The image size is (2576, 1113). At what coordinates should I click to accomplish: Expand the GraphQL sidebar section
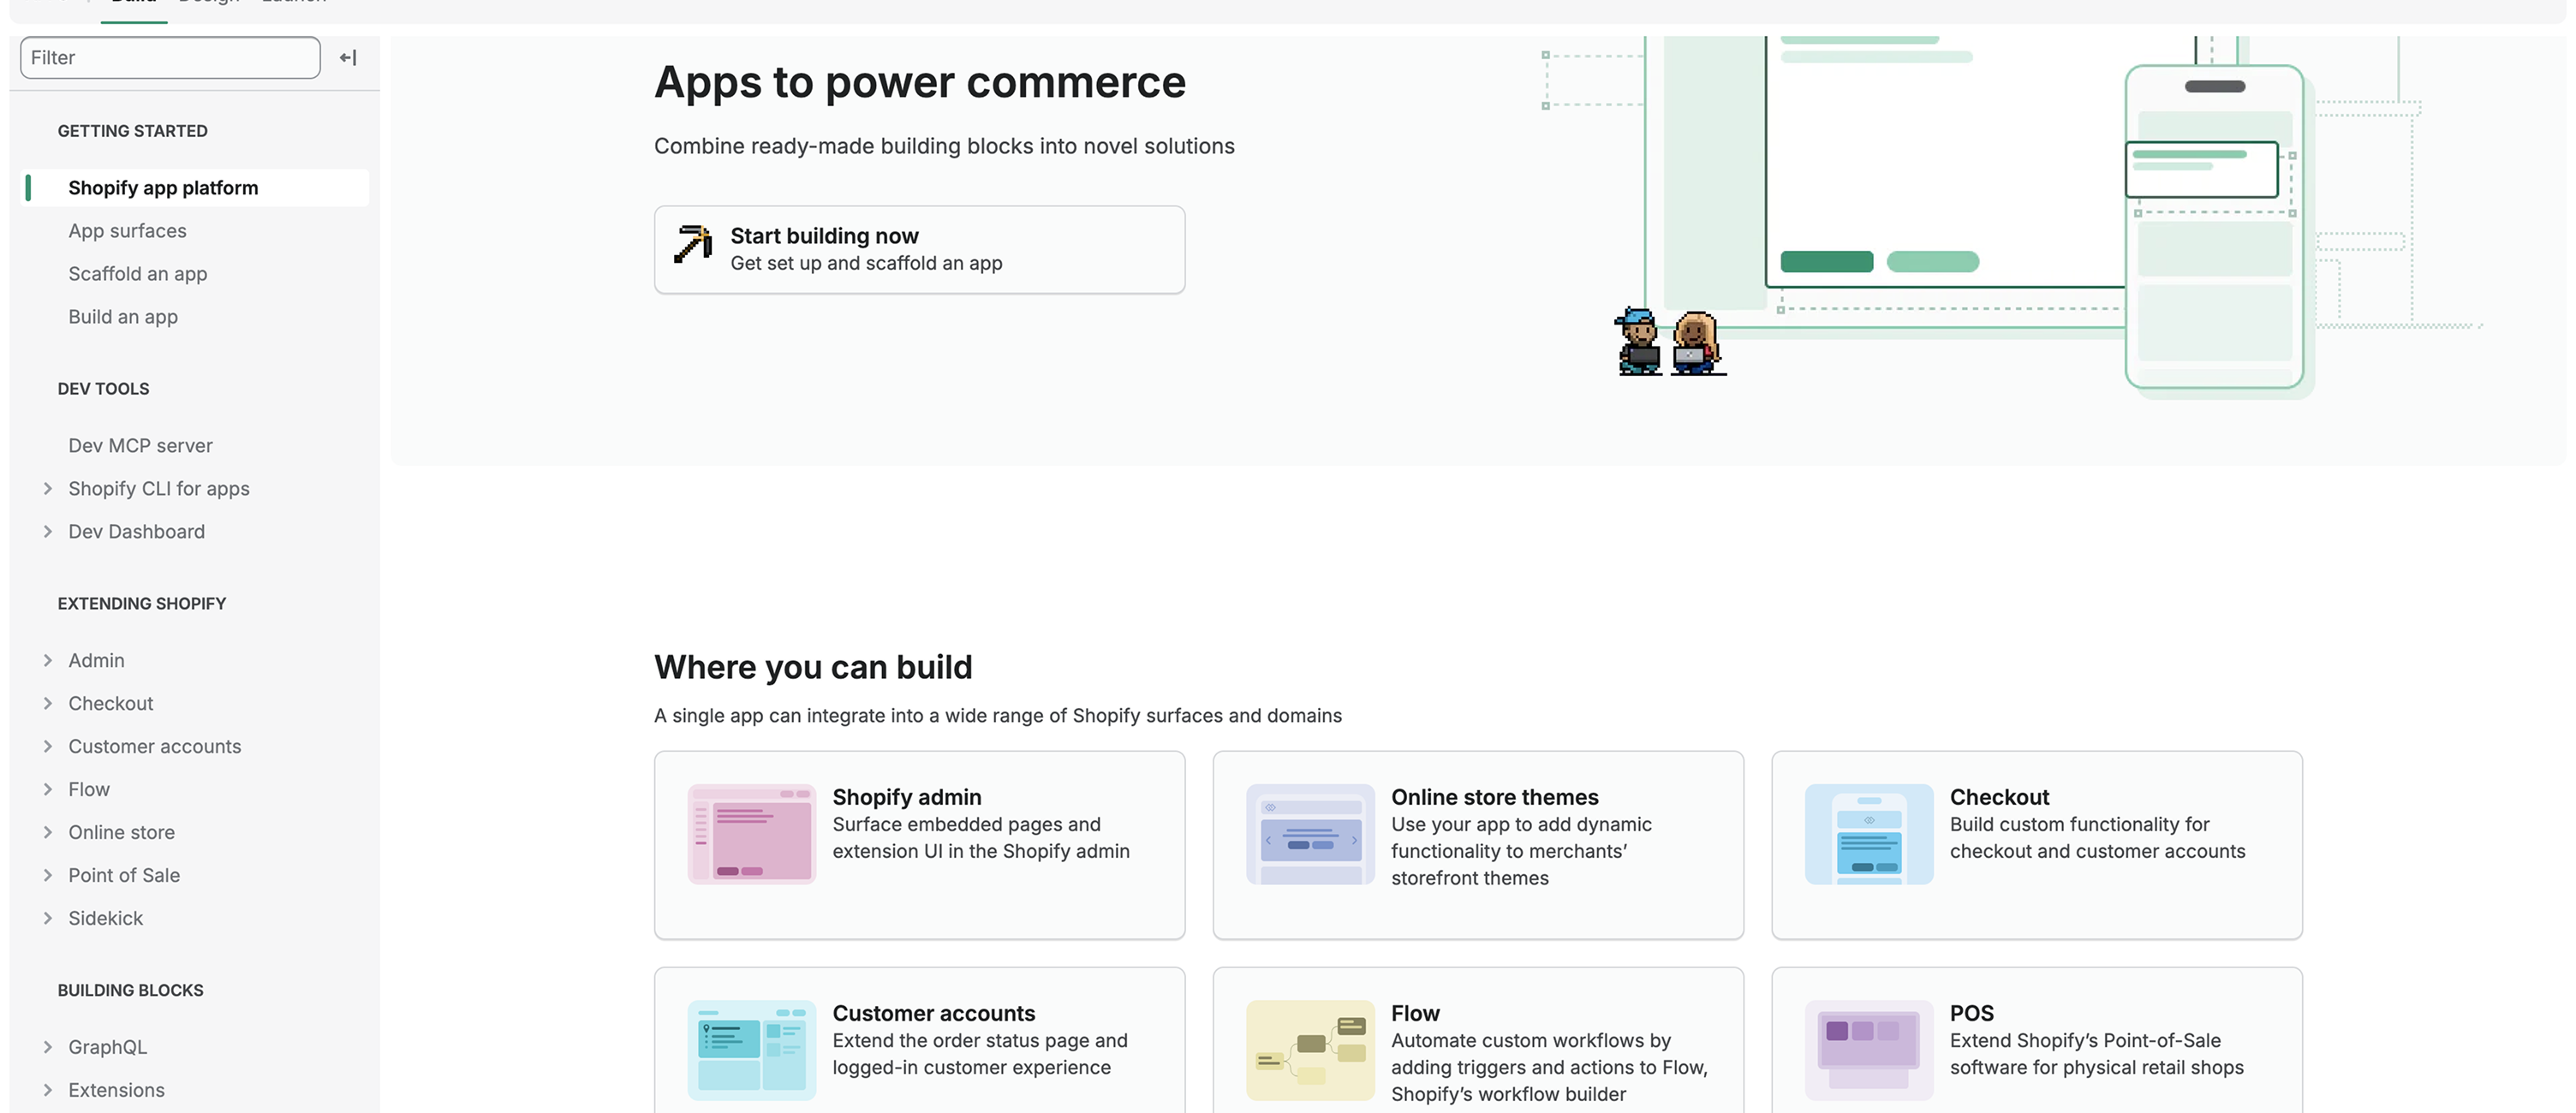point(48,1047)
